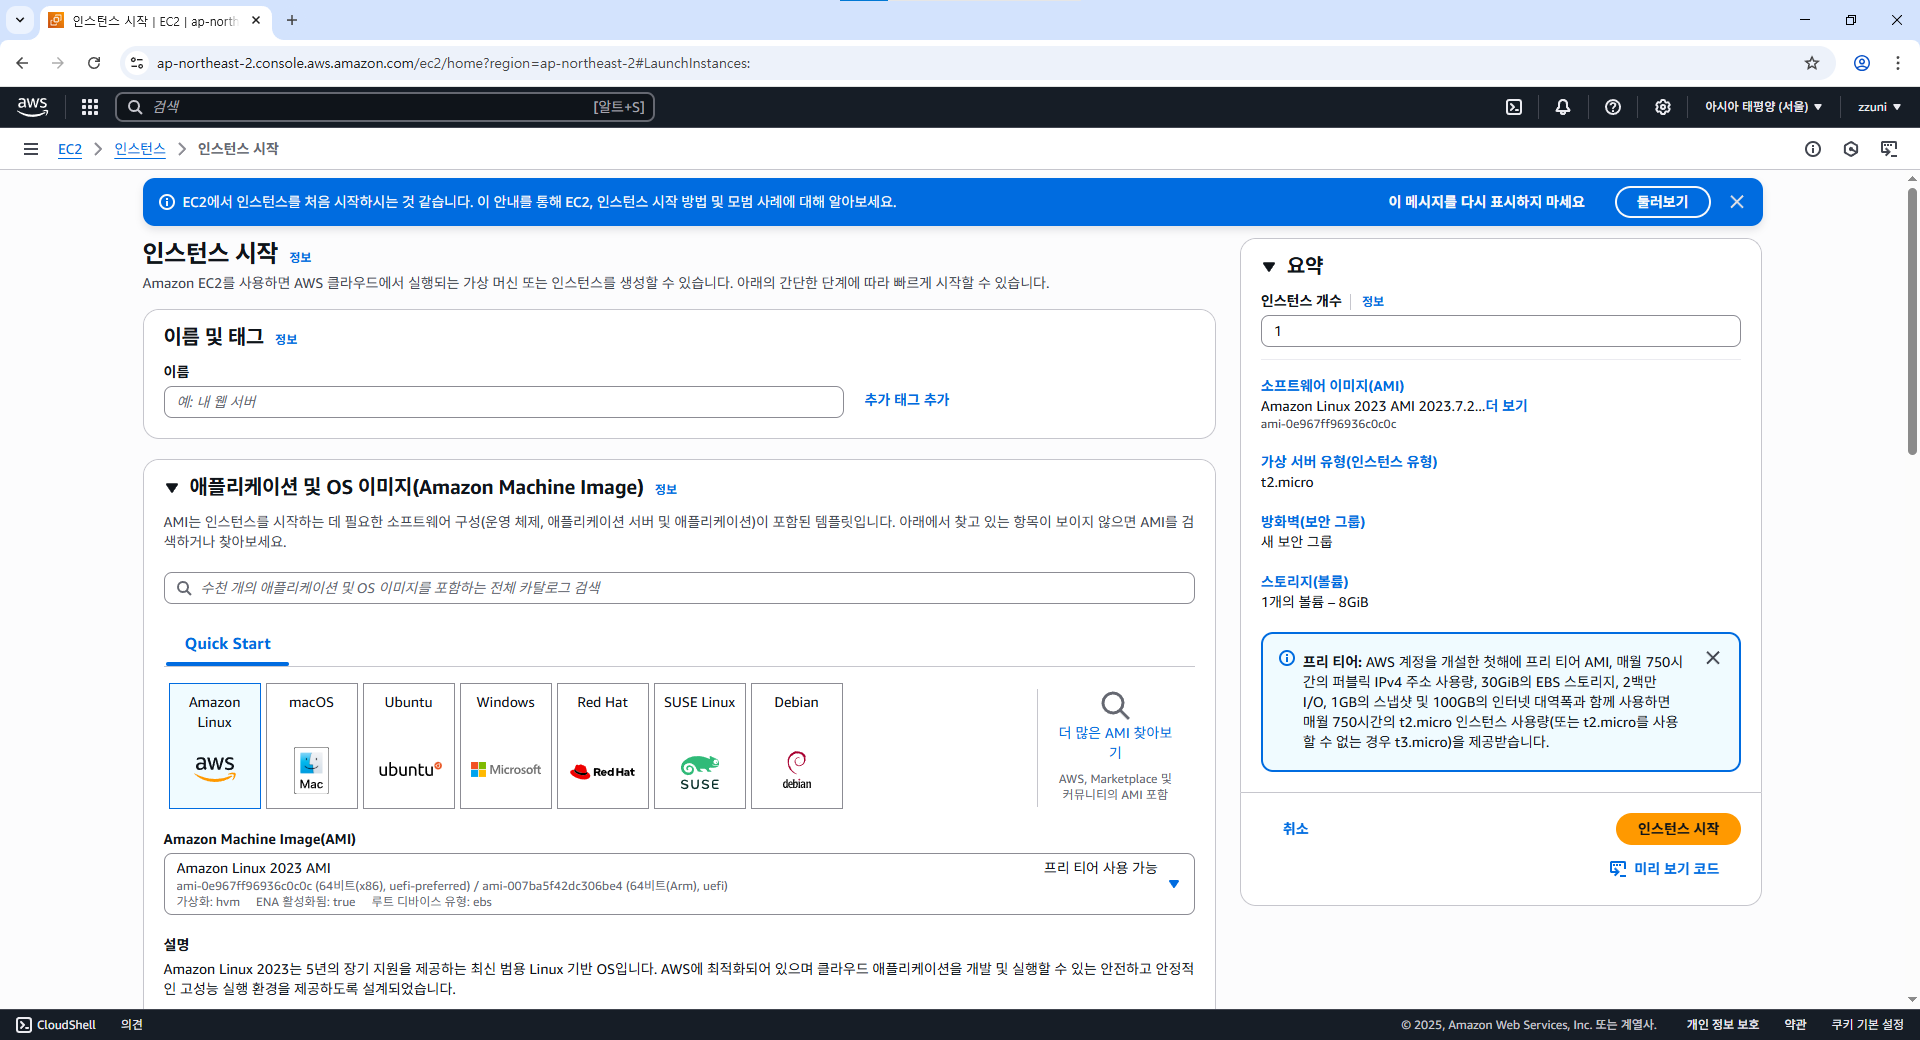Open the 소프트웨어 이미지(AMI) summary link
Screen dimensions: 1920x1040
point(1332,386)
